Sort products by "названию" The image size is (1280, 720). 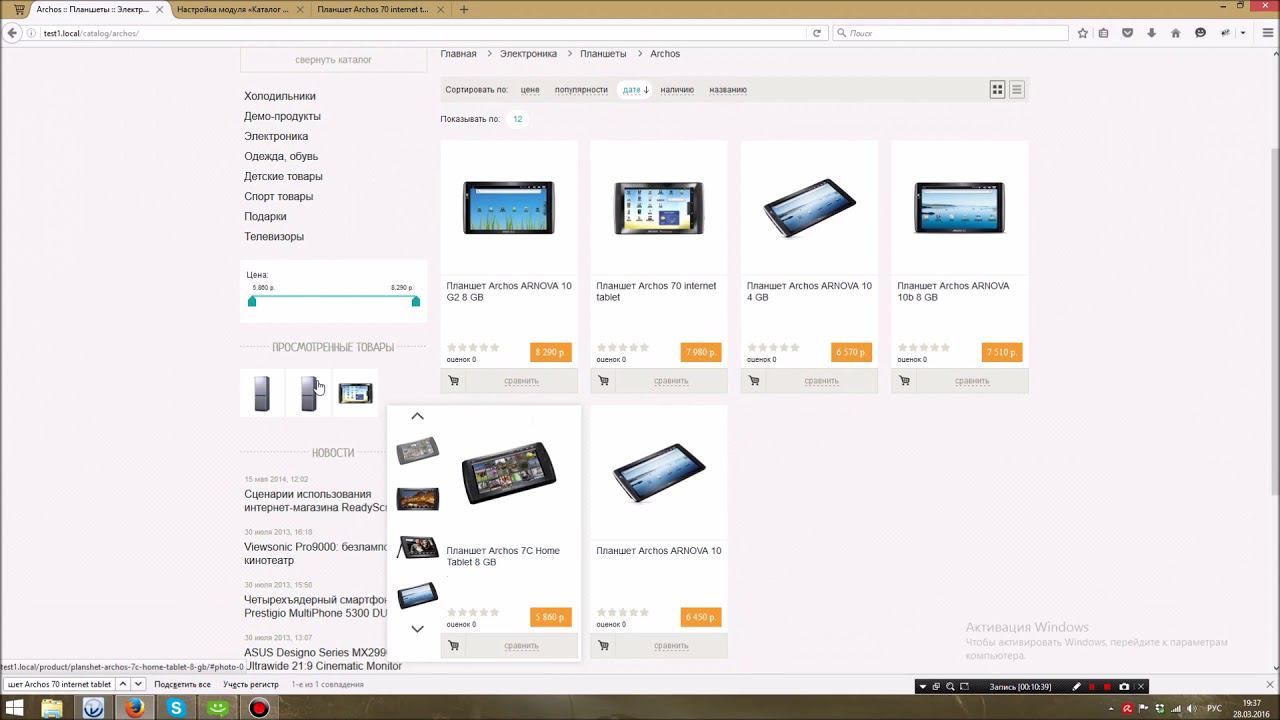[x=728, y=90]
